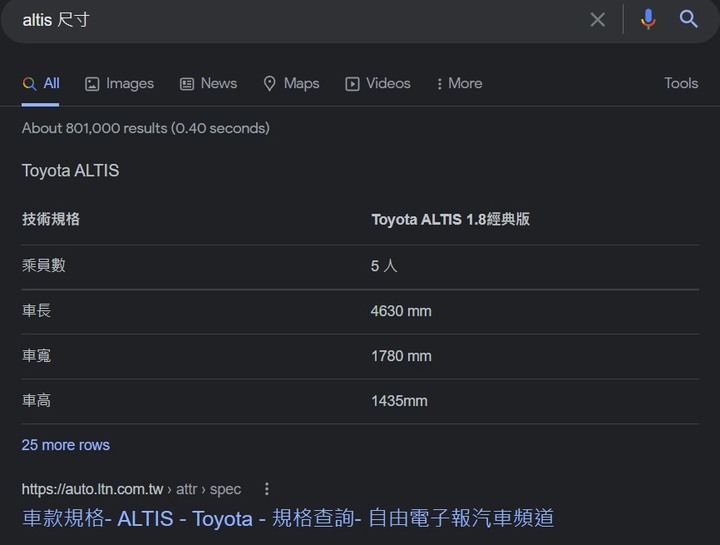720x545 pixels.
Task: Clear the search box with the X icon
Action: [597, 19]
